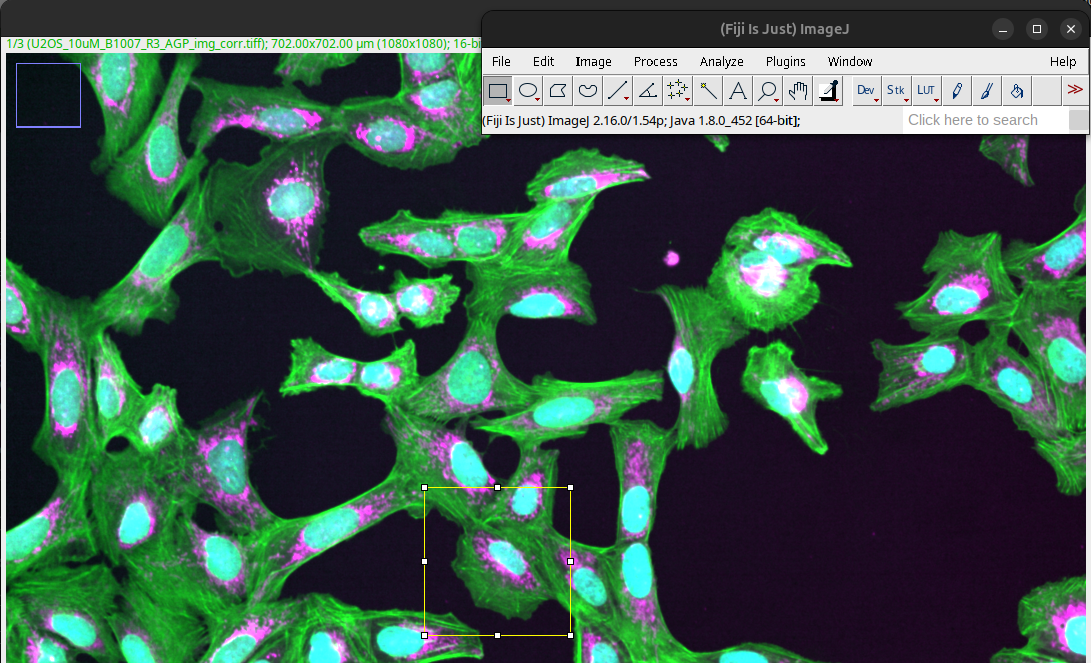Open the Stk stack dropdown
This screenshot has width=1091, height=663.
pos(896,91)
